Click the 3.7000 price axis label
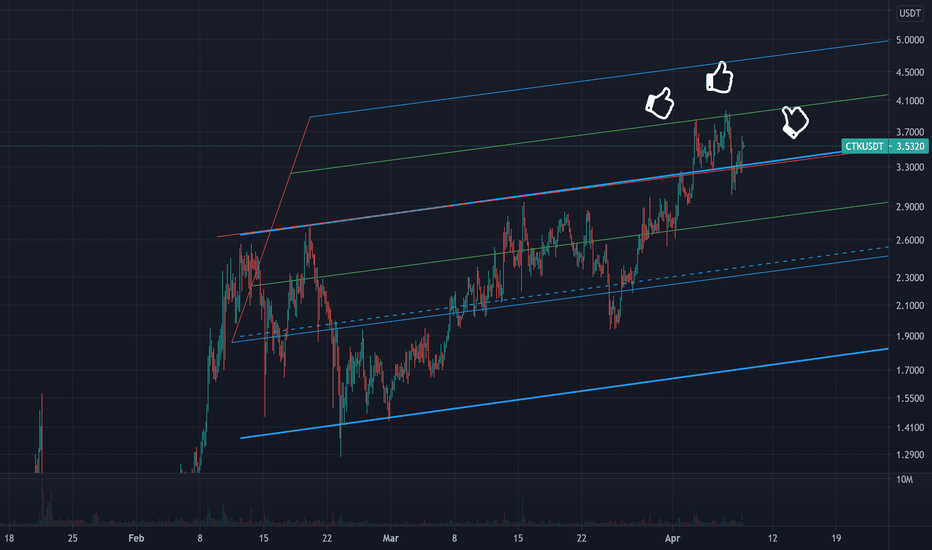The width and height of the screenshot is (932, 550). (910, 132)
